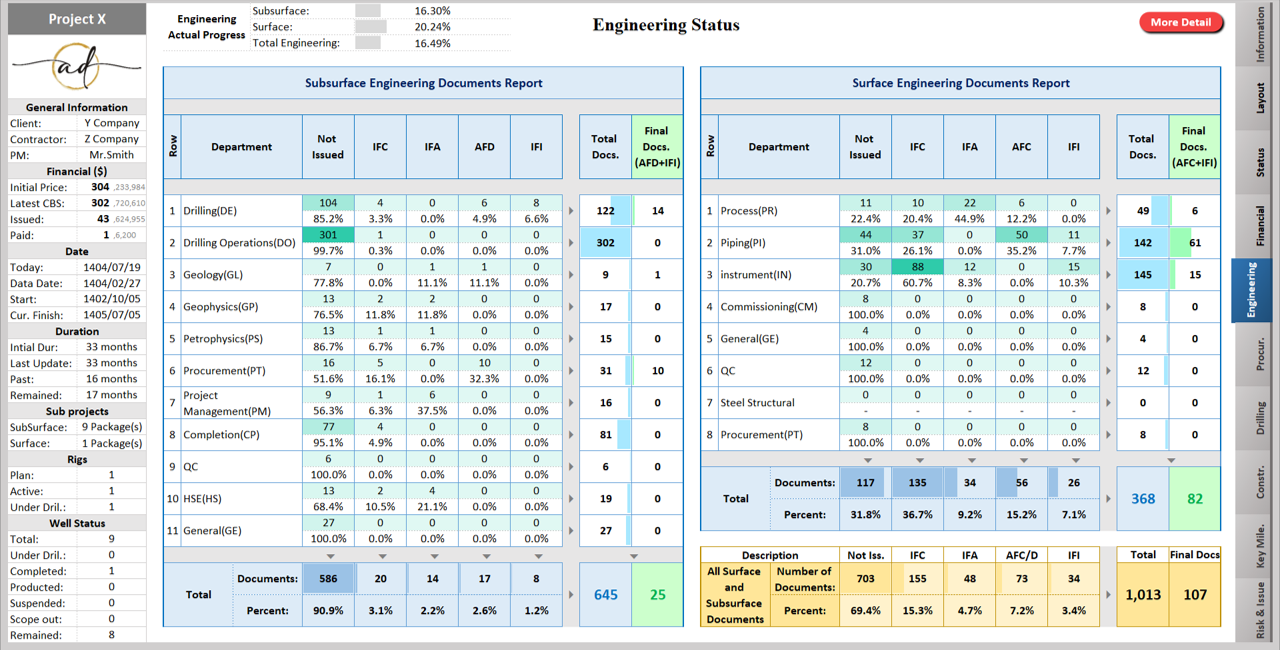Click the arrow beside the Drilling(DE) row
The height and width of the screenshot is (650, 1280).
[x=571, y=211]
